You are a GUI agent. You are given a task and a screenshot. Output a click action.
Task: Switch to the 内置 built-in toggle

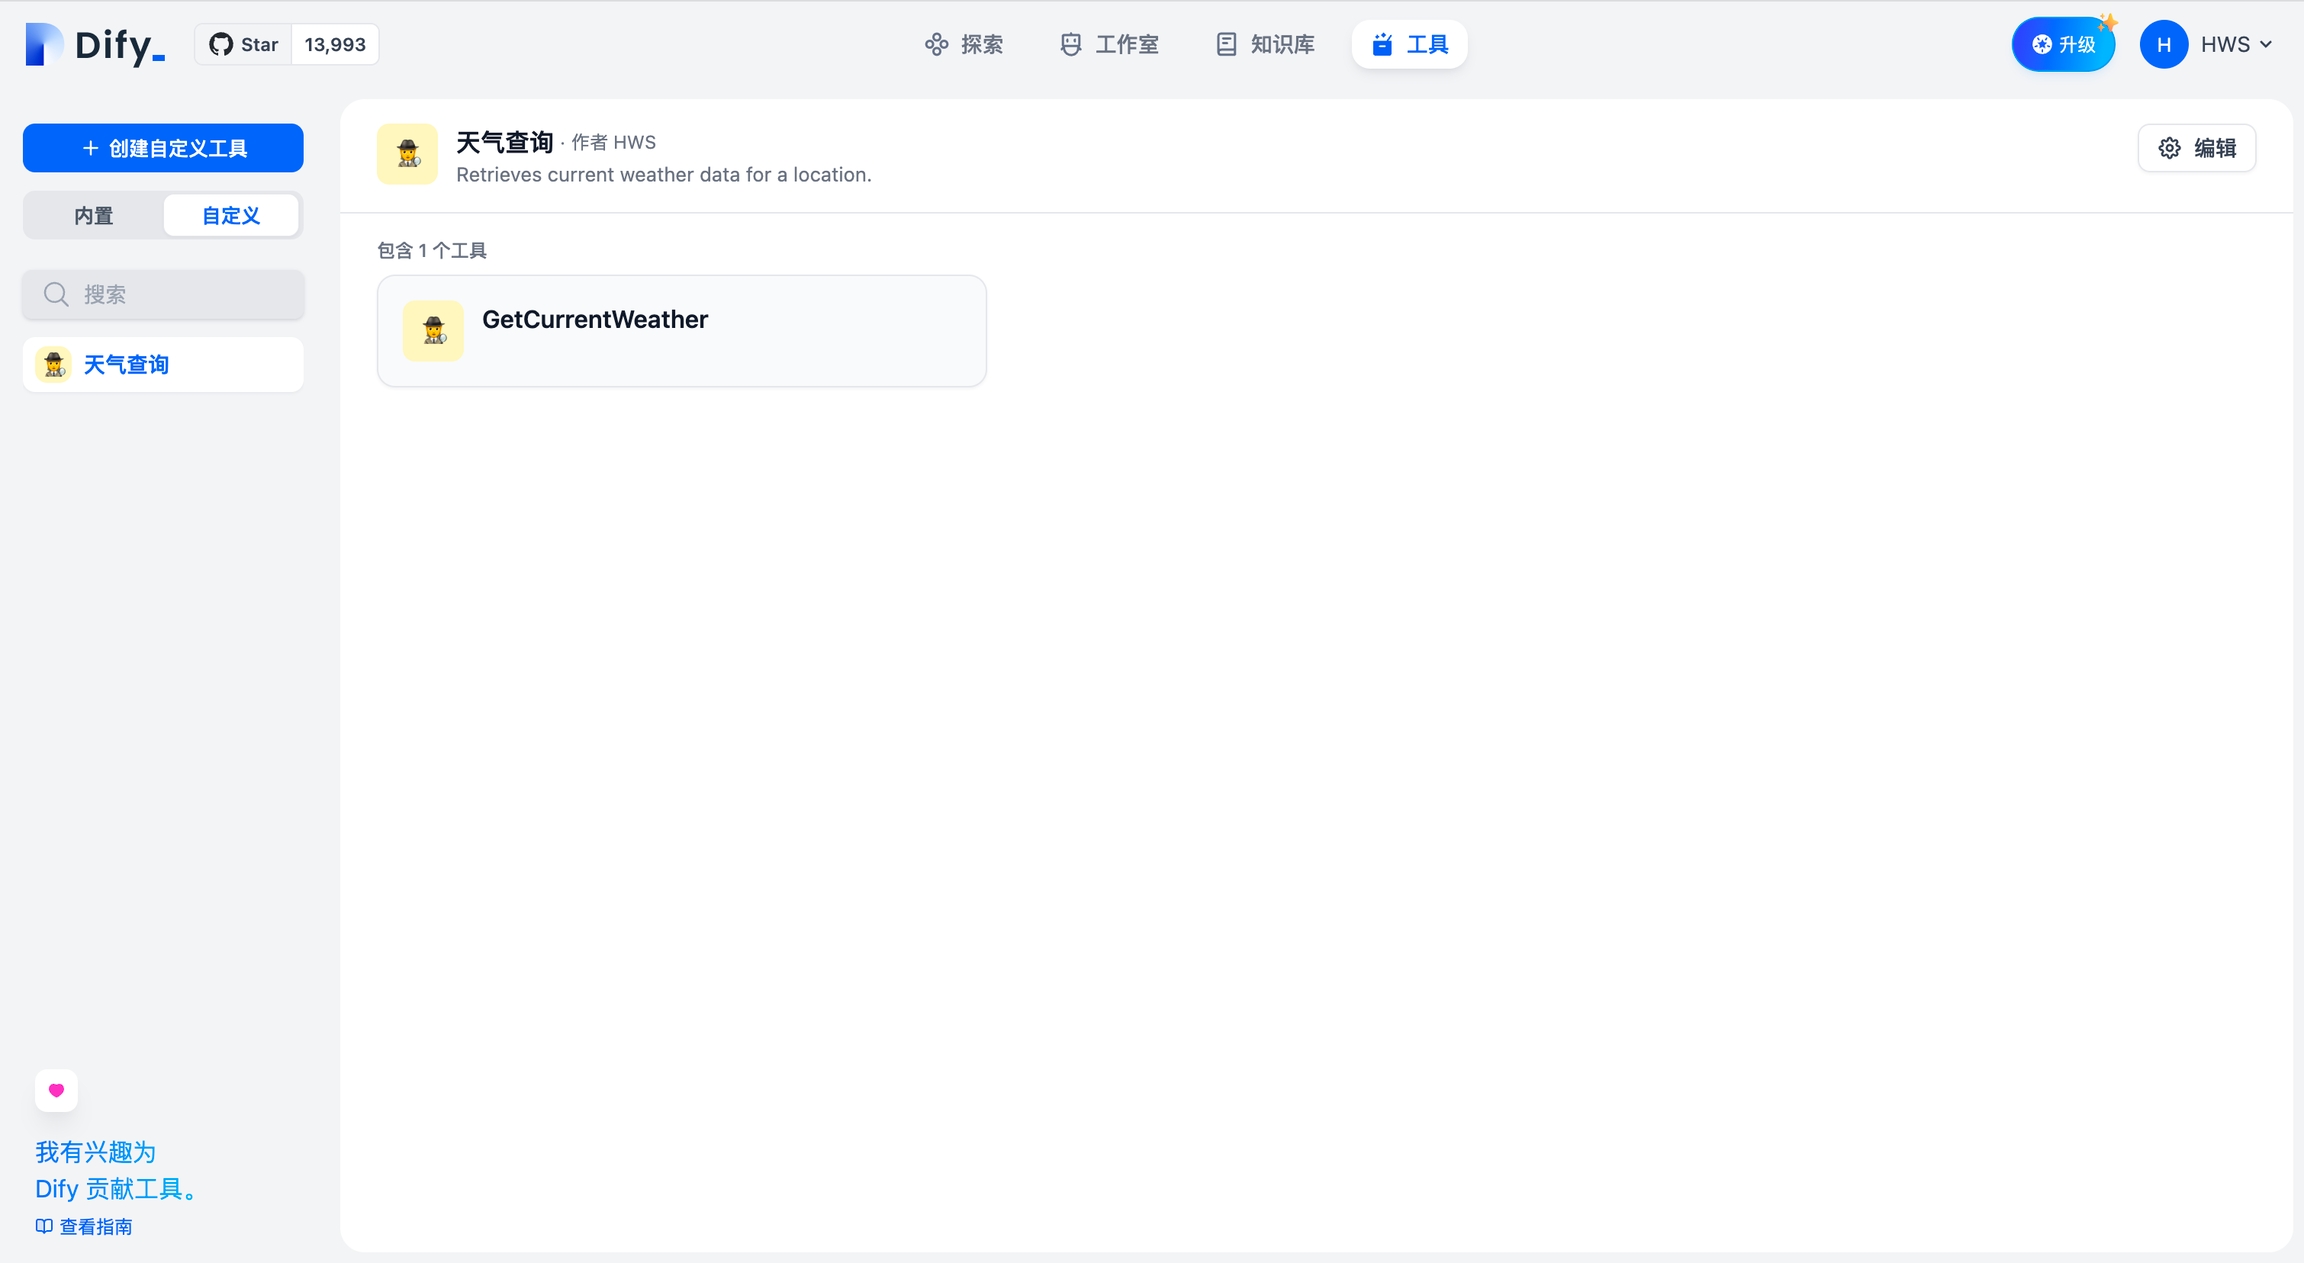tap(94, 216)
